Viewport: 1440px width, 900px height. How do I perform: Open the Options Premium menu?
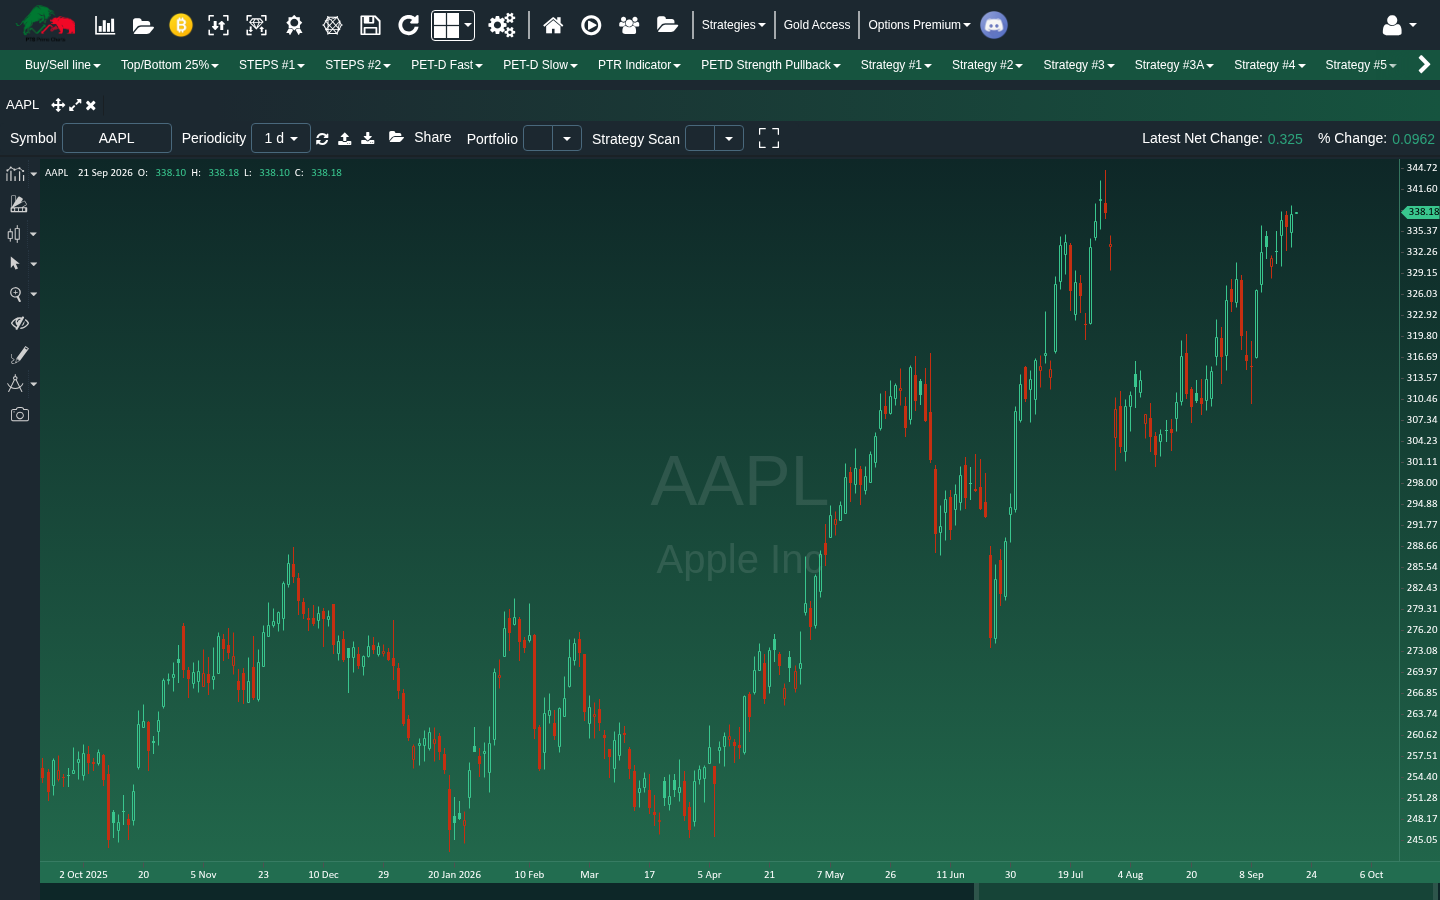919,25
